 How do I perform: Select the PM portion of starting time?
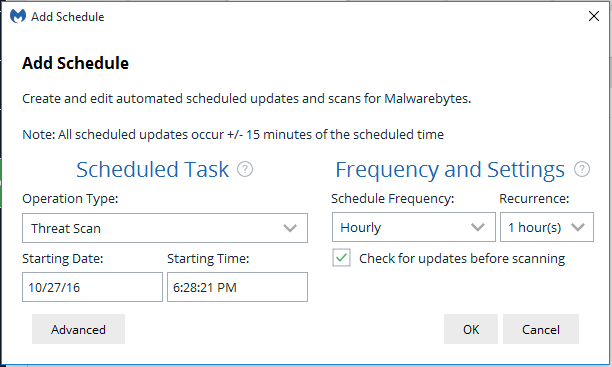(227, 287)
